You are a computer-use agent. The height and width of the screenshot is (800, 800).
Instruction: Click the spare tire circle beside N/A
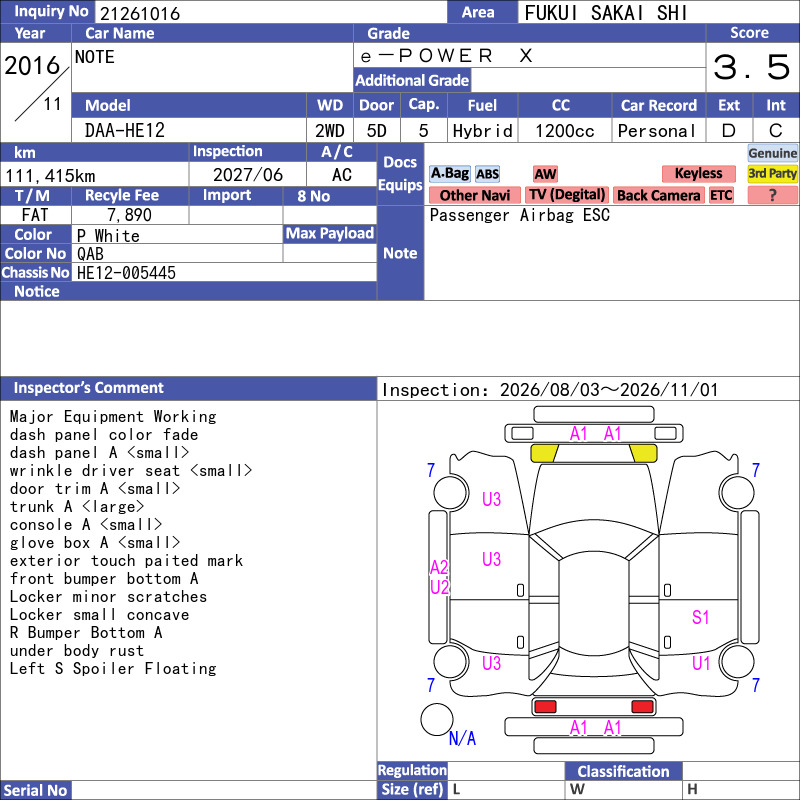pyautogui.click(x=437, y=719)
